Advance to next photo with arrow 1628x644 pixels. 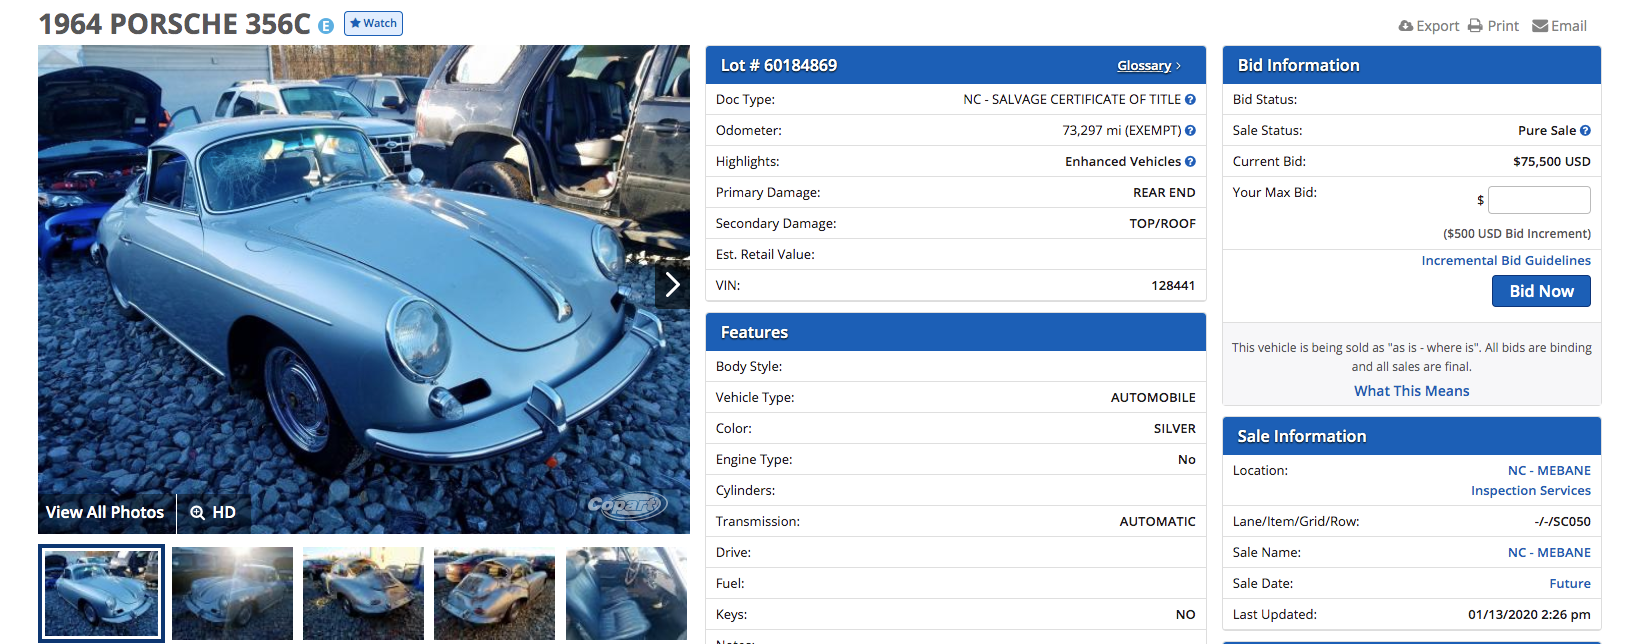672,285
